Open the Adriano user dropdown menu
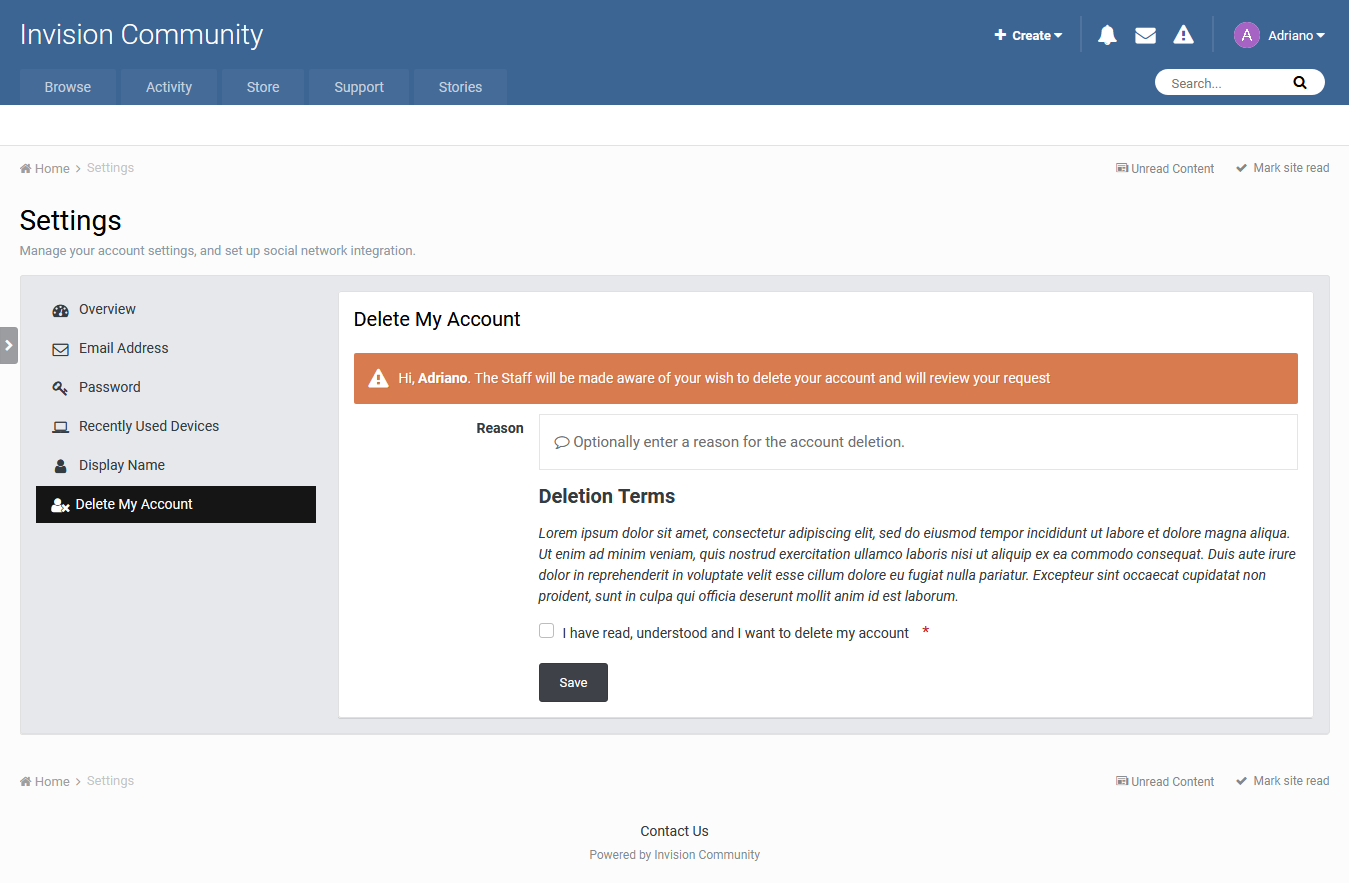 [1296, 35]
